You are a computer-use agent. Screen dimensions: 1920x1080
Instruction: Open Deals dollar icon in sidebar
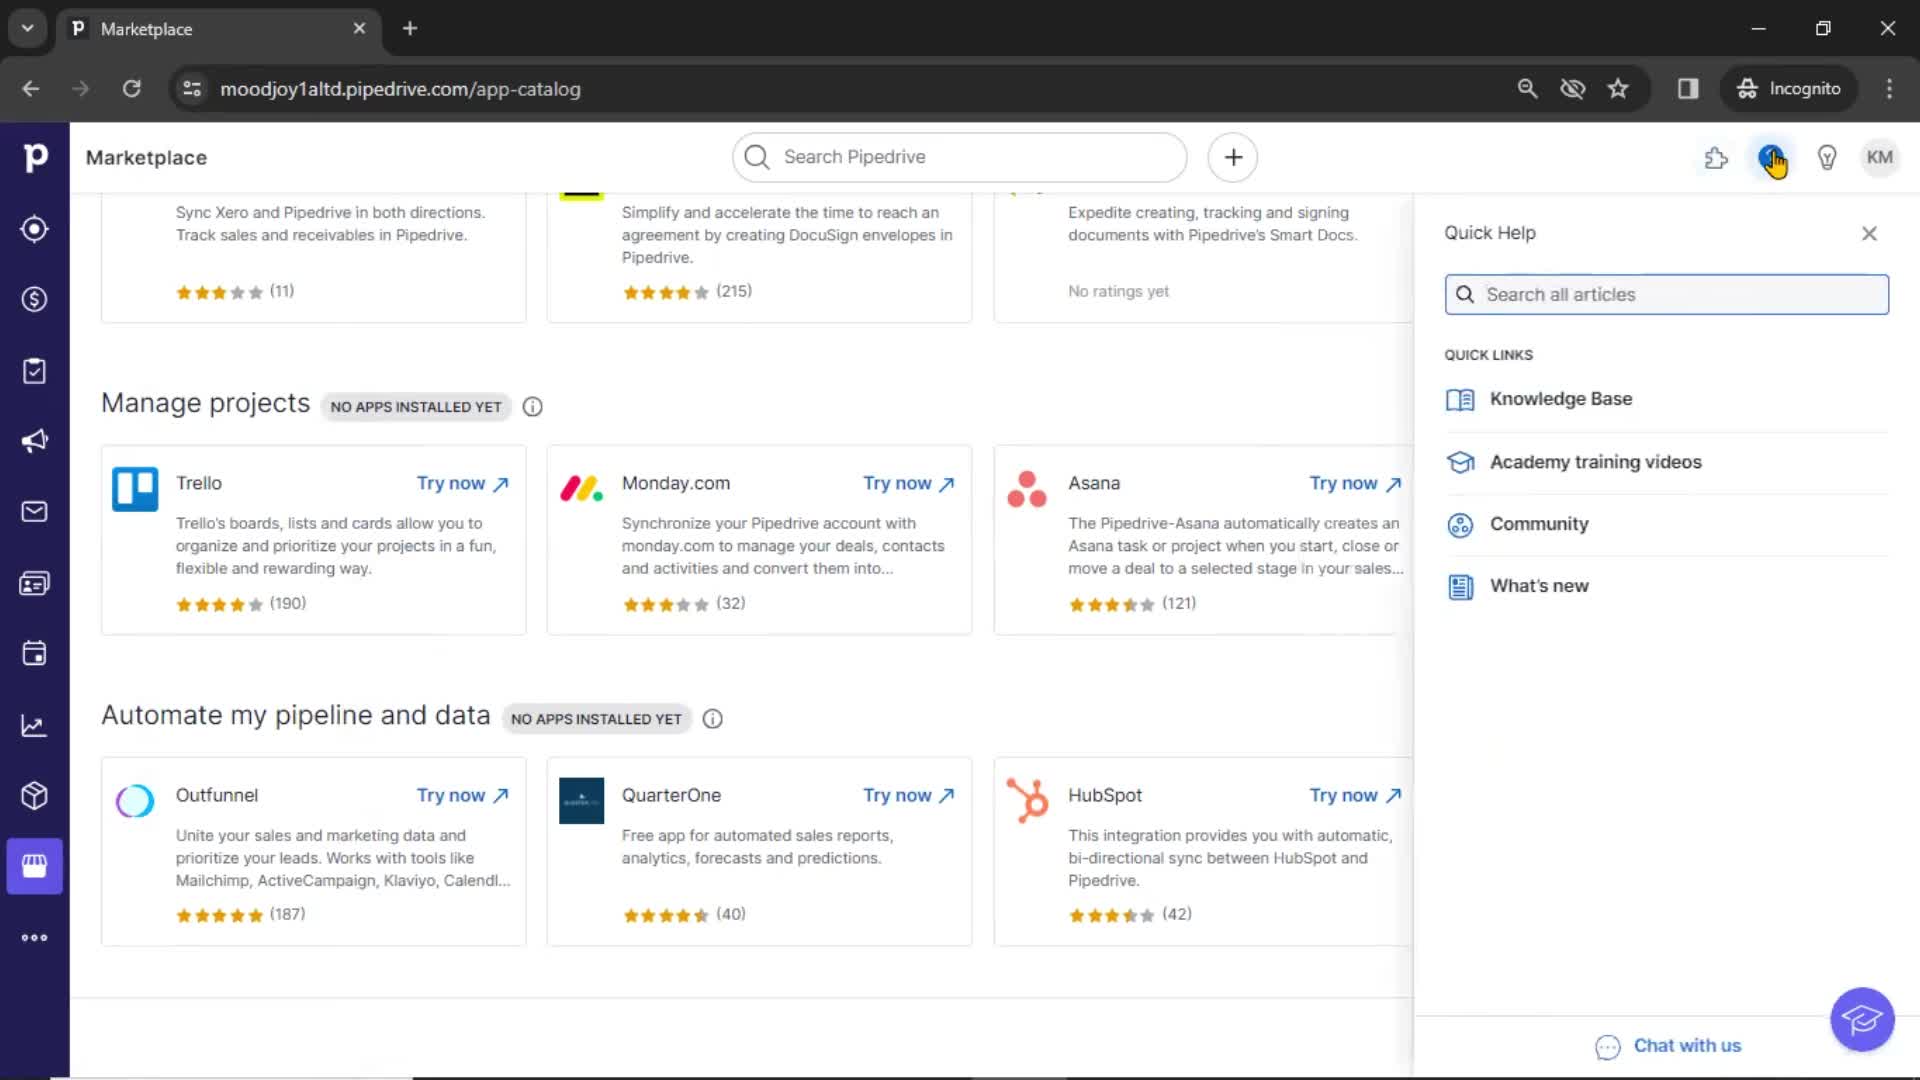coord(34,299)
